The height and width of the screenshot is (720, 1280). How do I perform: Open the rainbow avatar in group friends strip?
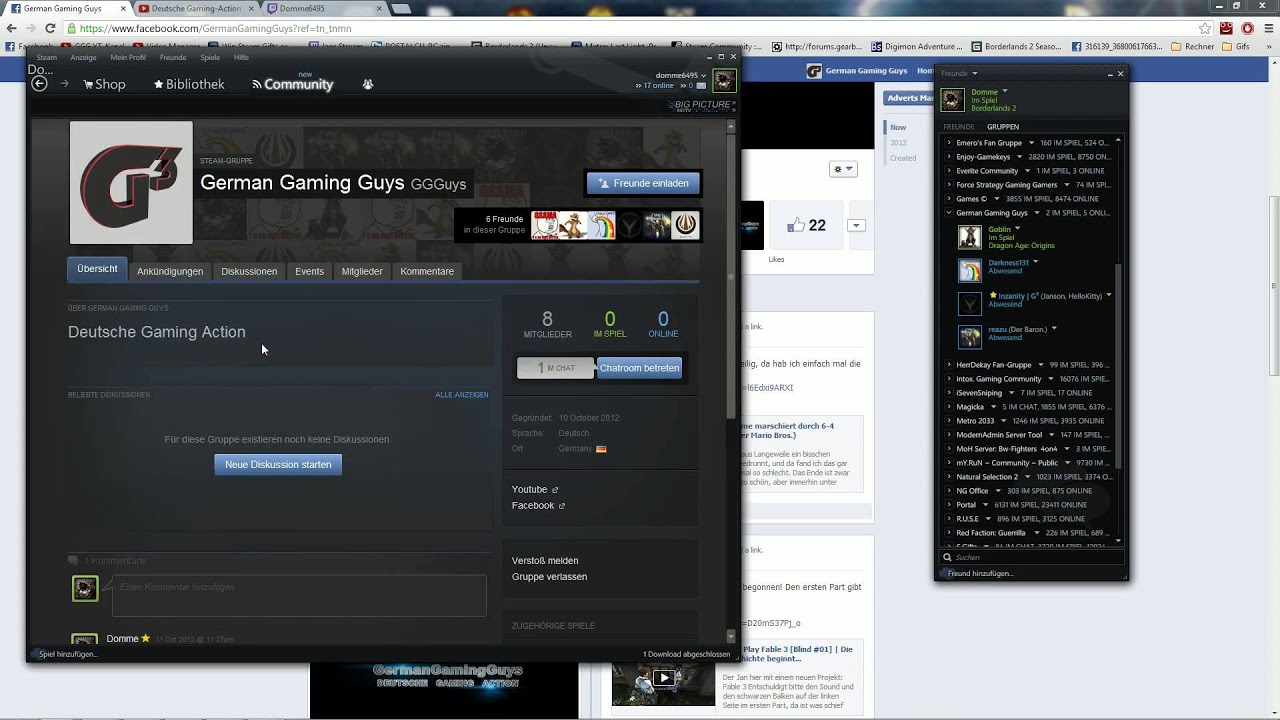tap(601, 226)
